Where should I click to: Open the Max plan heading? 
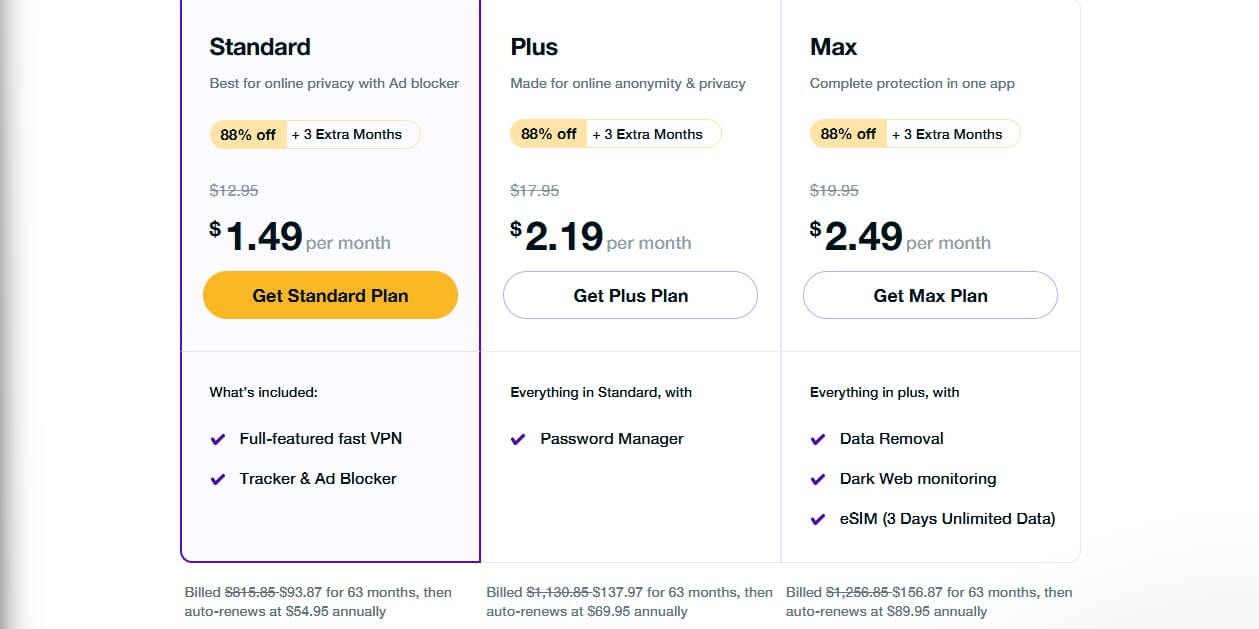point(832,46)
